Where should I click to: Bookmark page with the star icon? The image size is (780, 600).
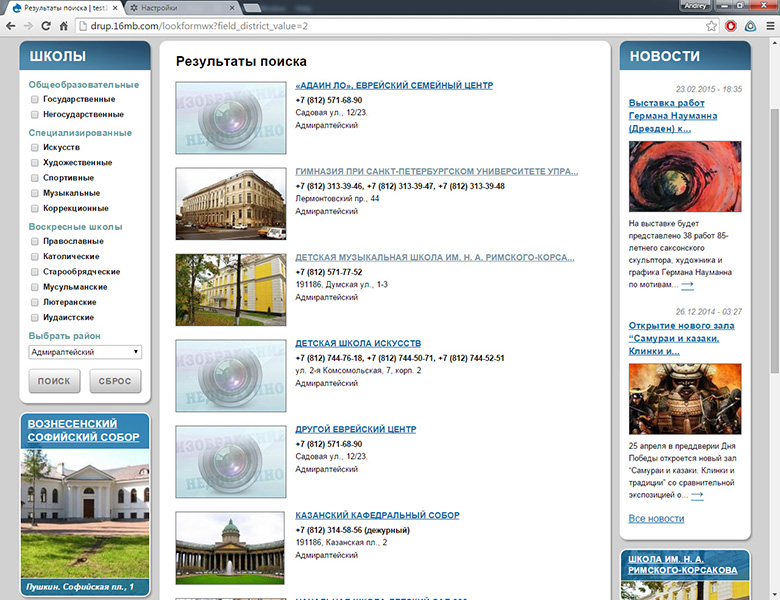pyautogui.click(x=712, y=26)
